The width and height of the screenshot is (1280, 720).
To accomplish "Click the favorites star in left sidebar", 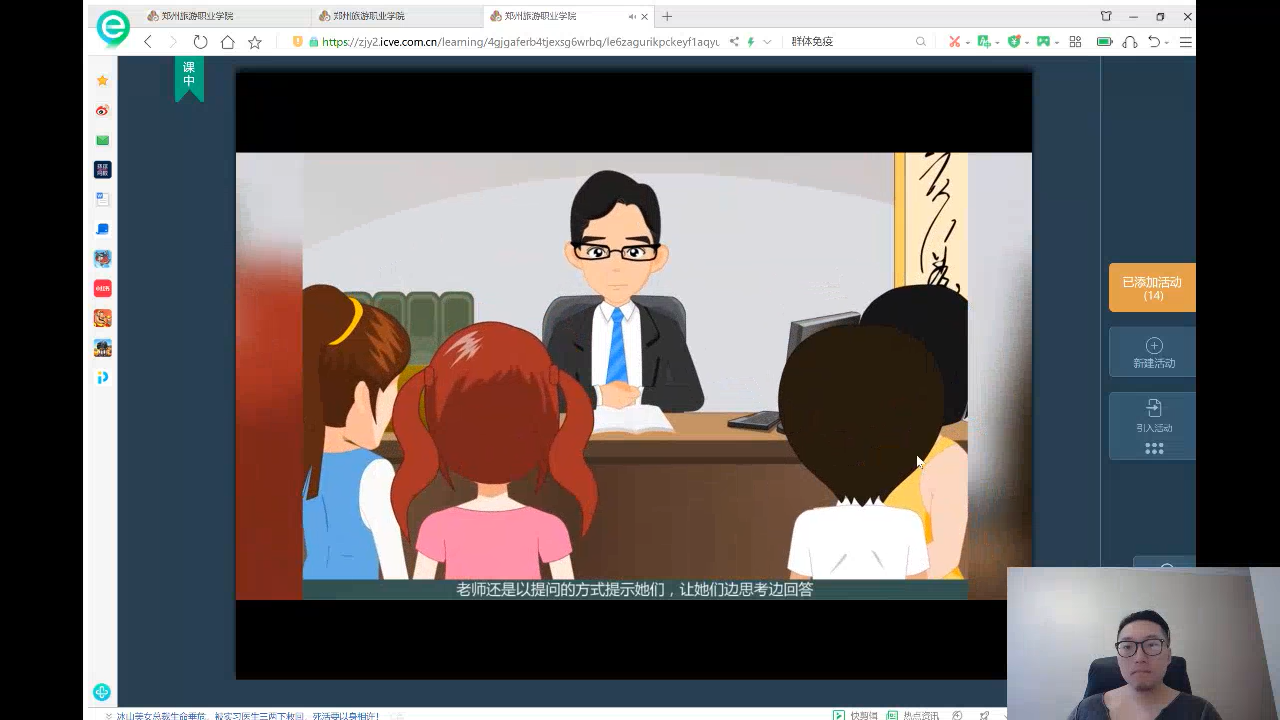I will click(x=102, y=81).
